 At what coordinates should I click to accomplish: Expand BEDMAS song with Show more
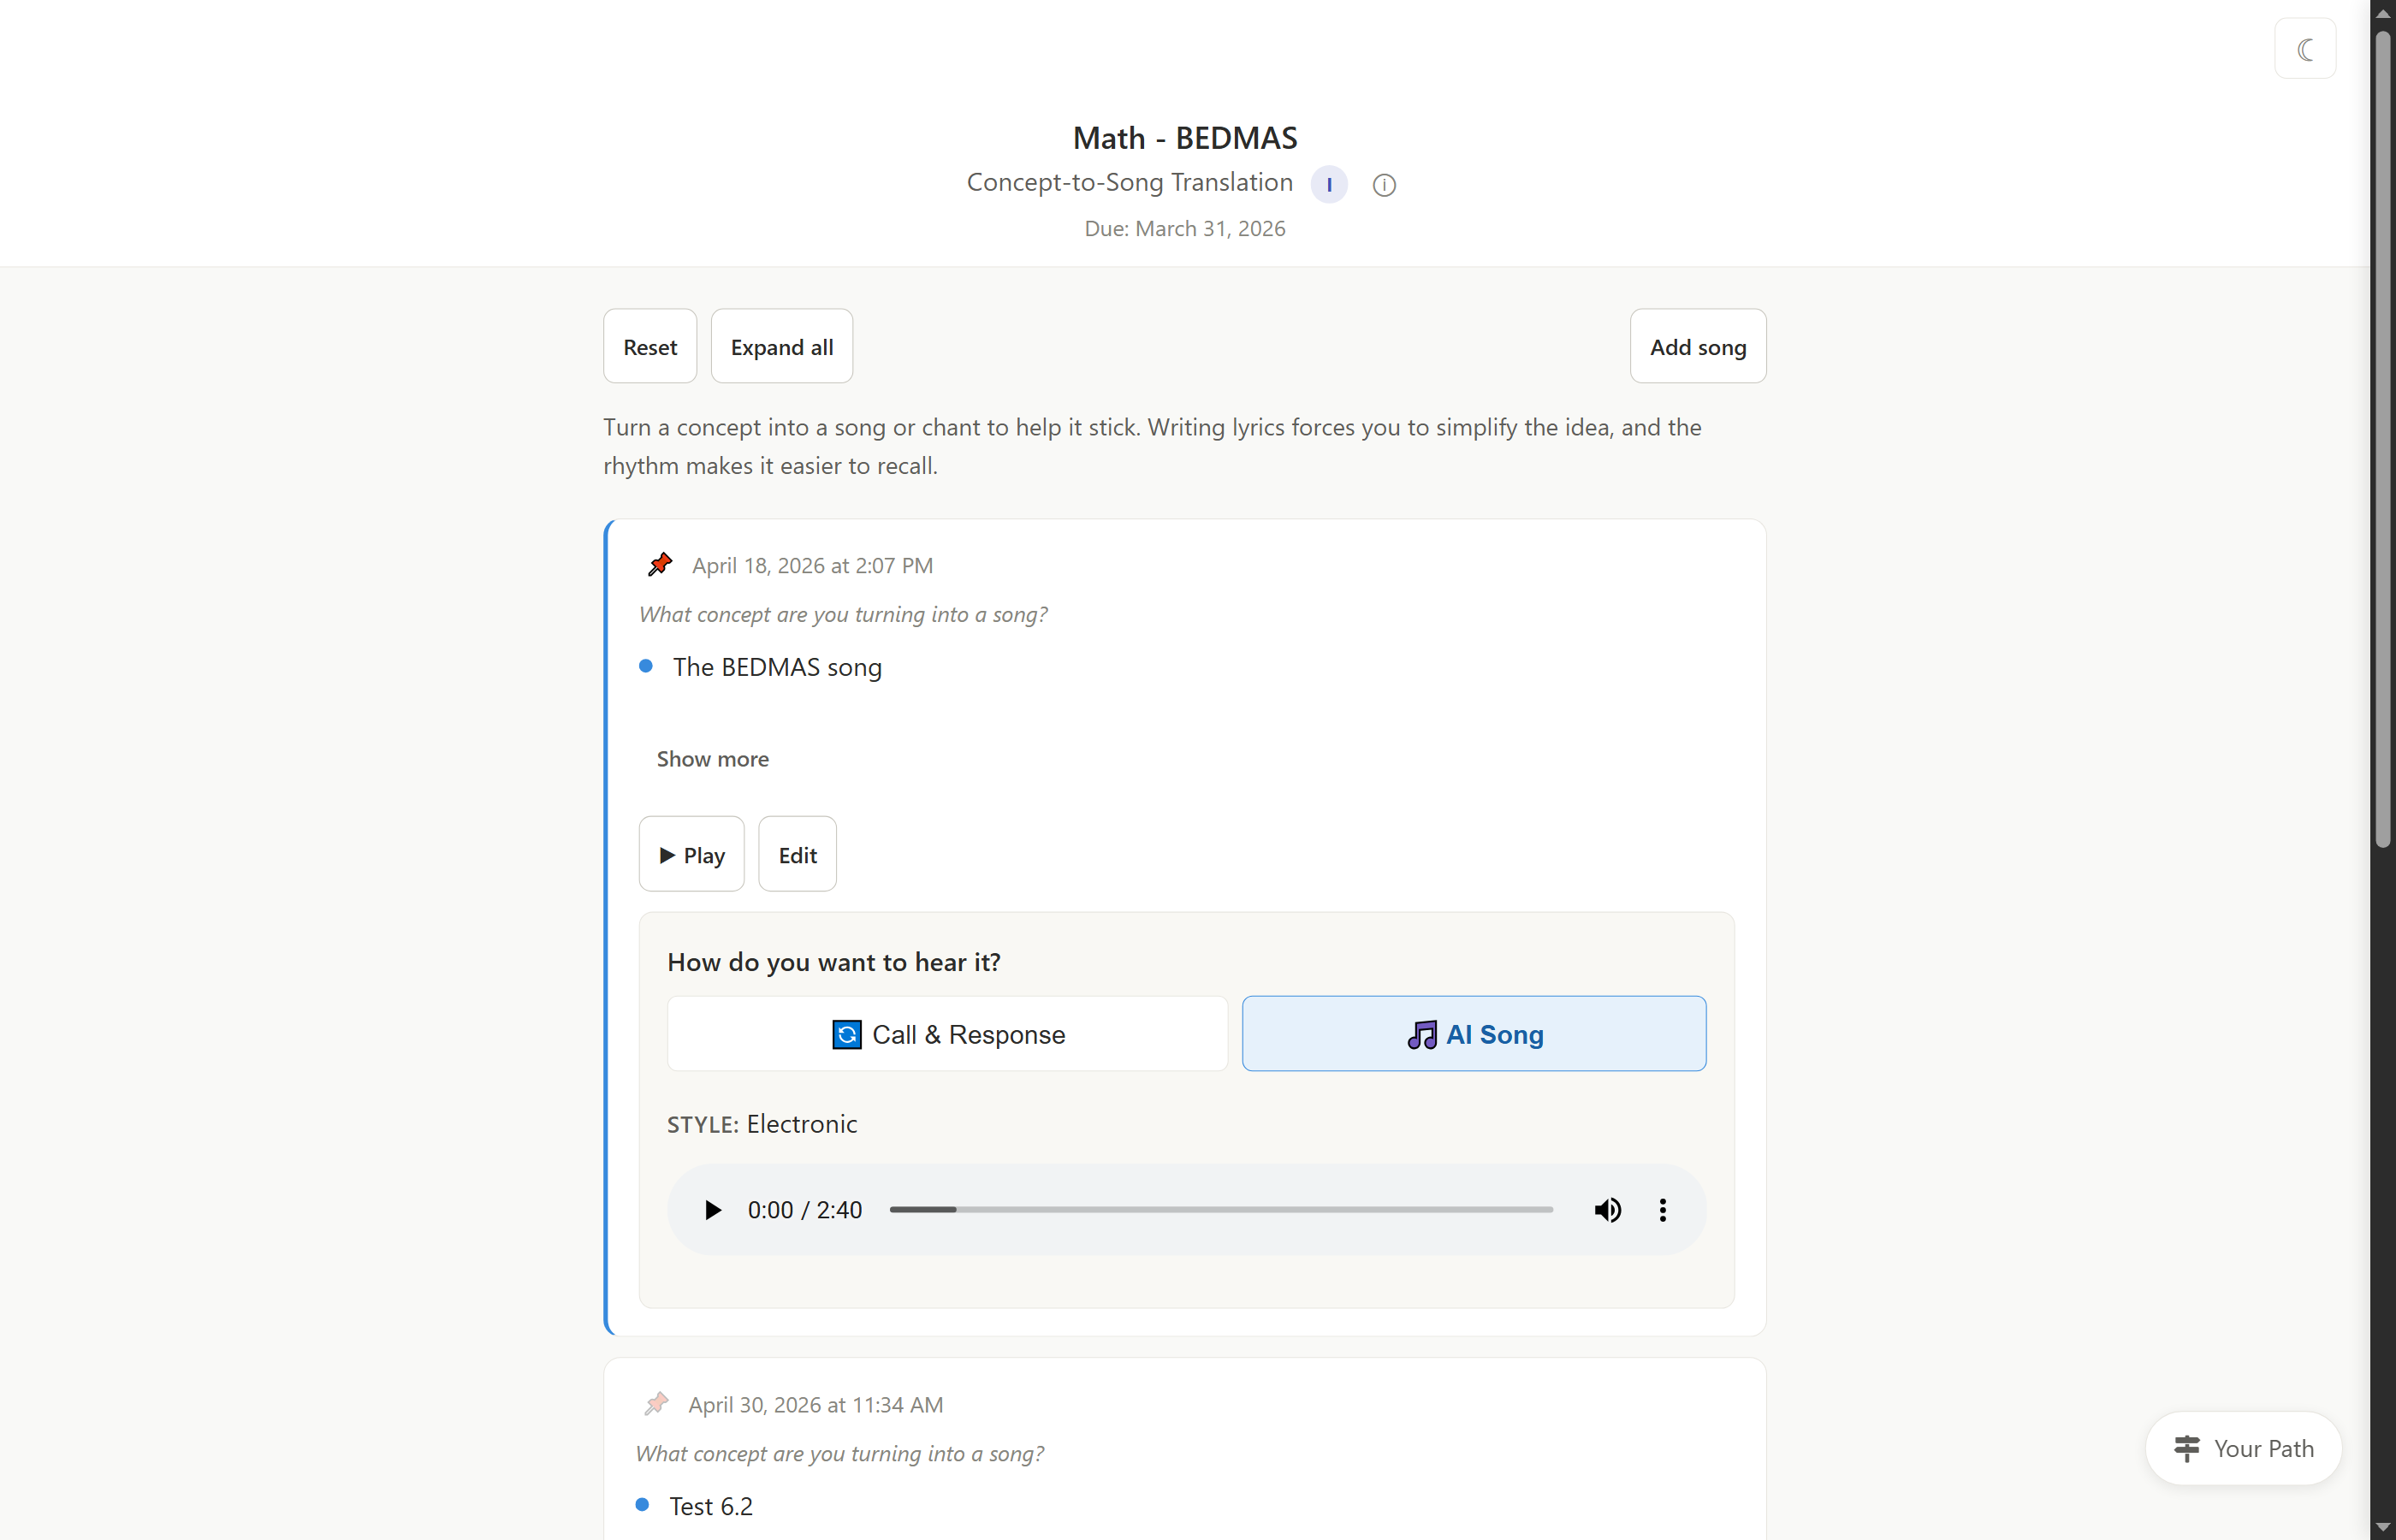pyautogui.click(x=712, y=759)
